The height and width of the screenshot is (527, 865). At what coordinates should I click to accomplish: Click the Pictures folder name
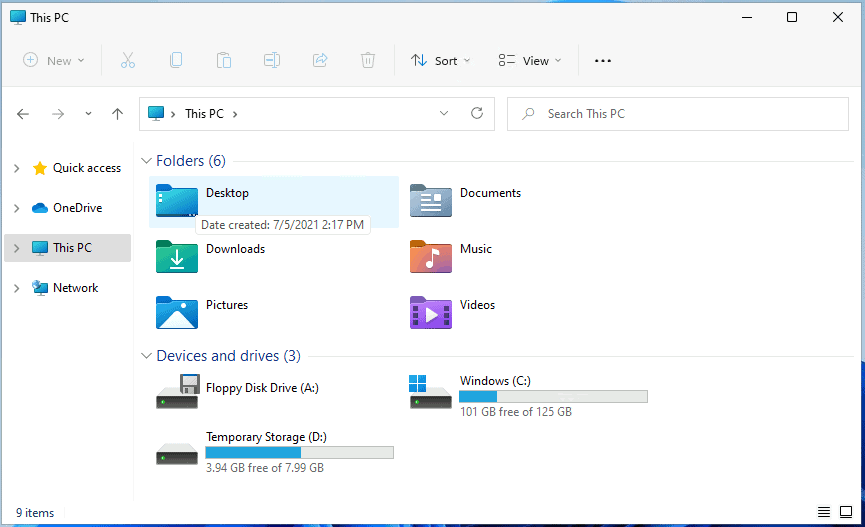pyautogui.click(x=227, y=305)
